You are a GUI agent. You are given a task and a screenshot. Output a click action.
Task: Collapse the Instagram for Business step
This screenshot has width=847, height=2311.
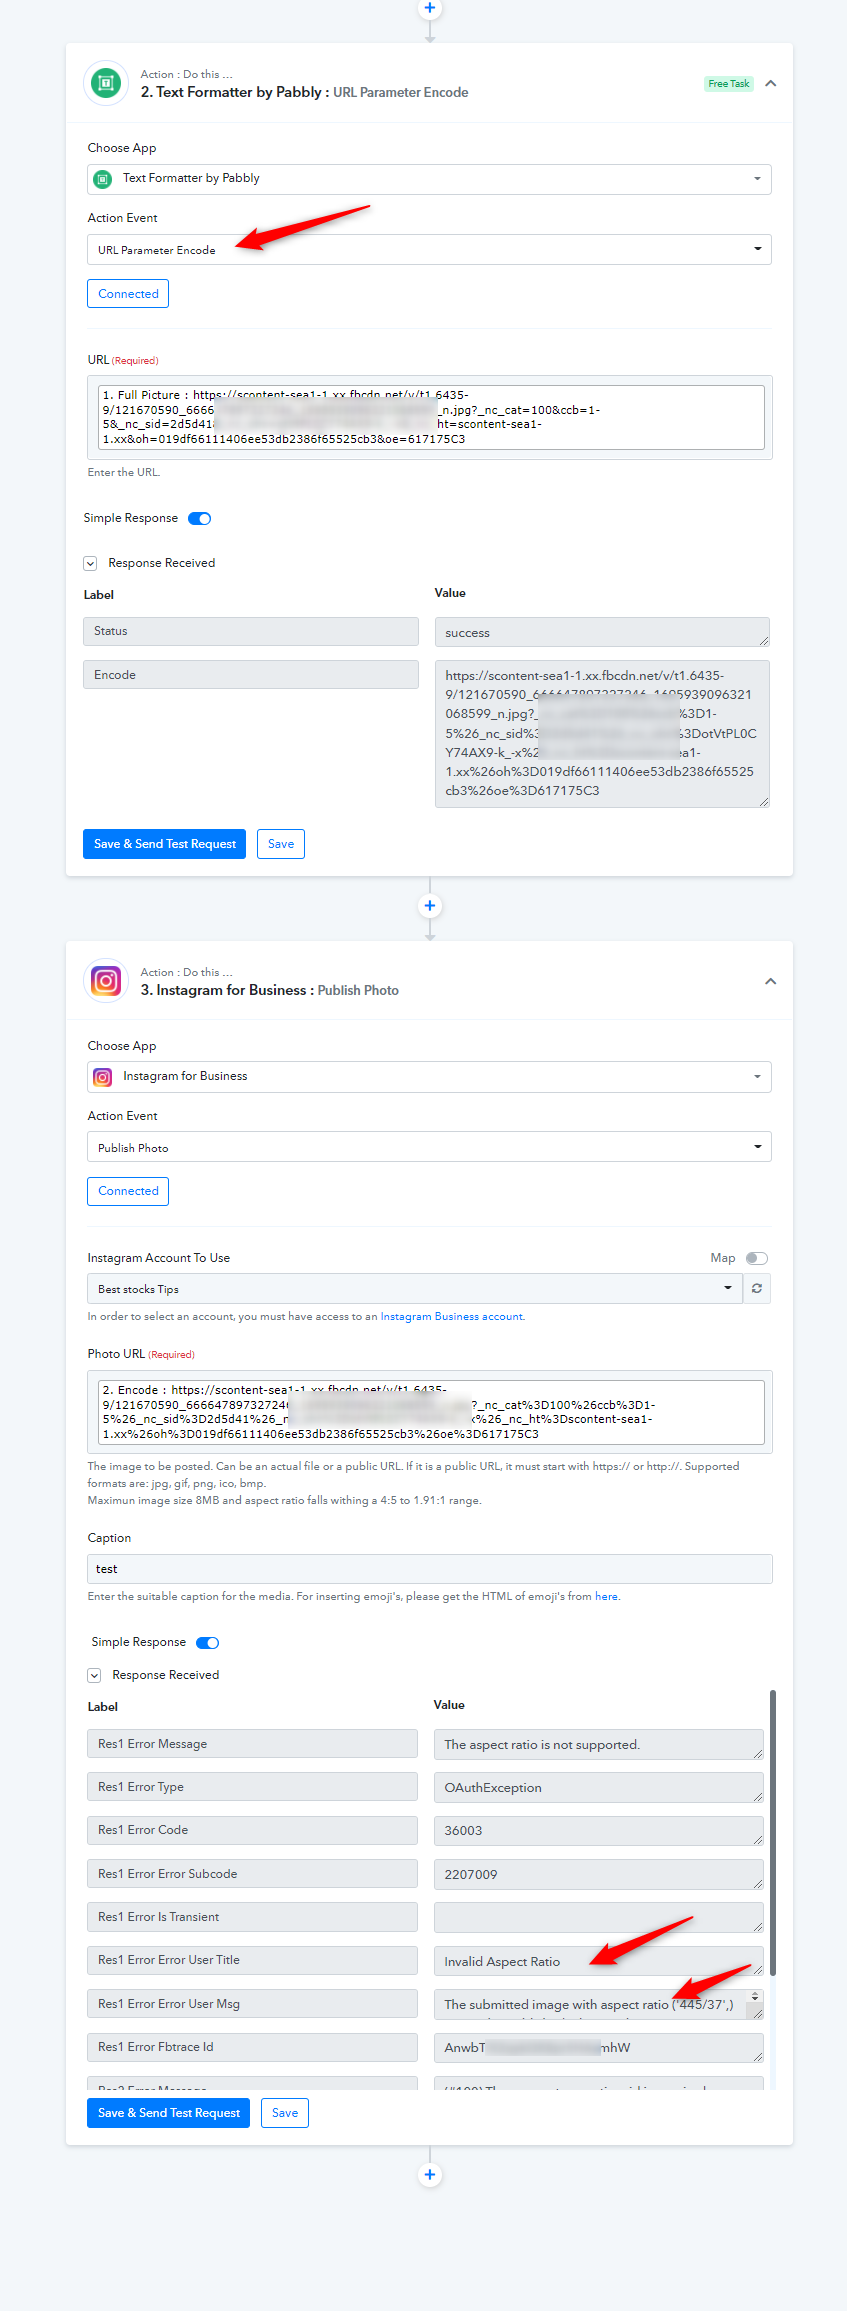[771, 982]
